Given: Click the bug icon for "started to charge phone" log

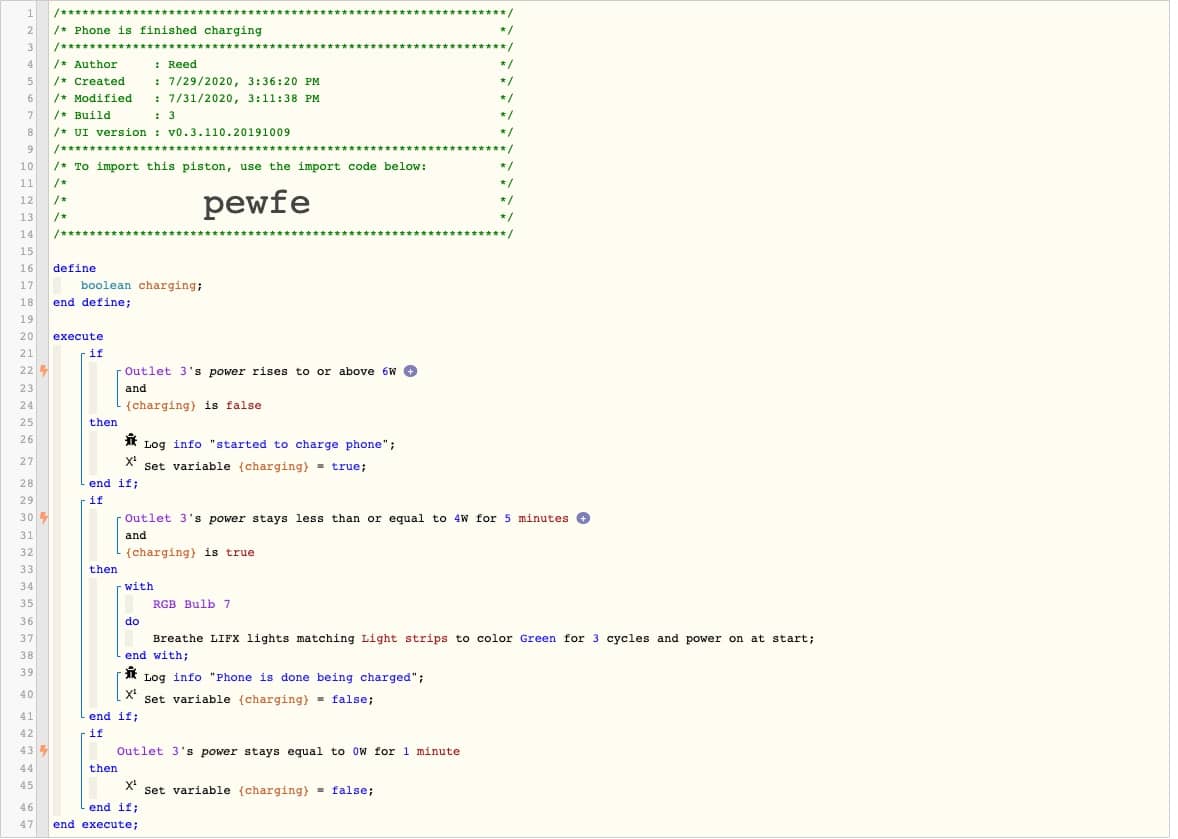Looking at the screenshot, I should pyautogui.click(x=131, y=441).
